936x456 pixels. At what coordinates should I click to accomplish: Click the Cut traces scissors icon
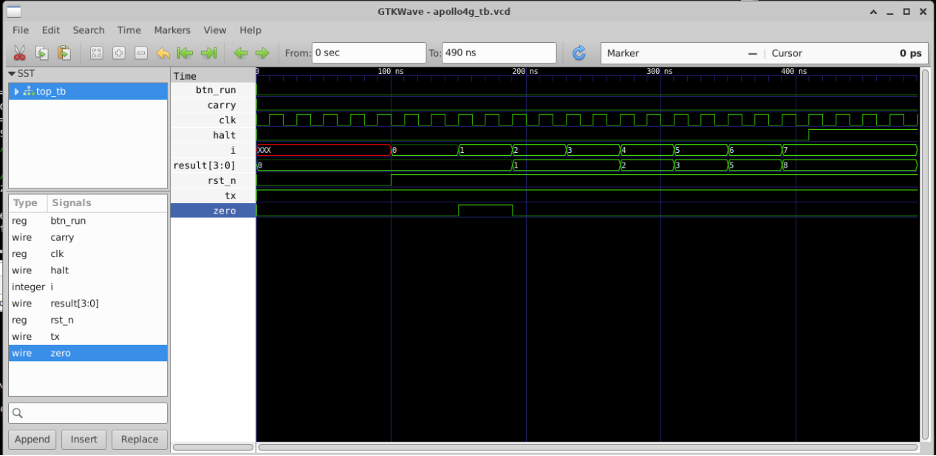tap(19, 53)
